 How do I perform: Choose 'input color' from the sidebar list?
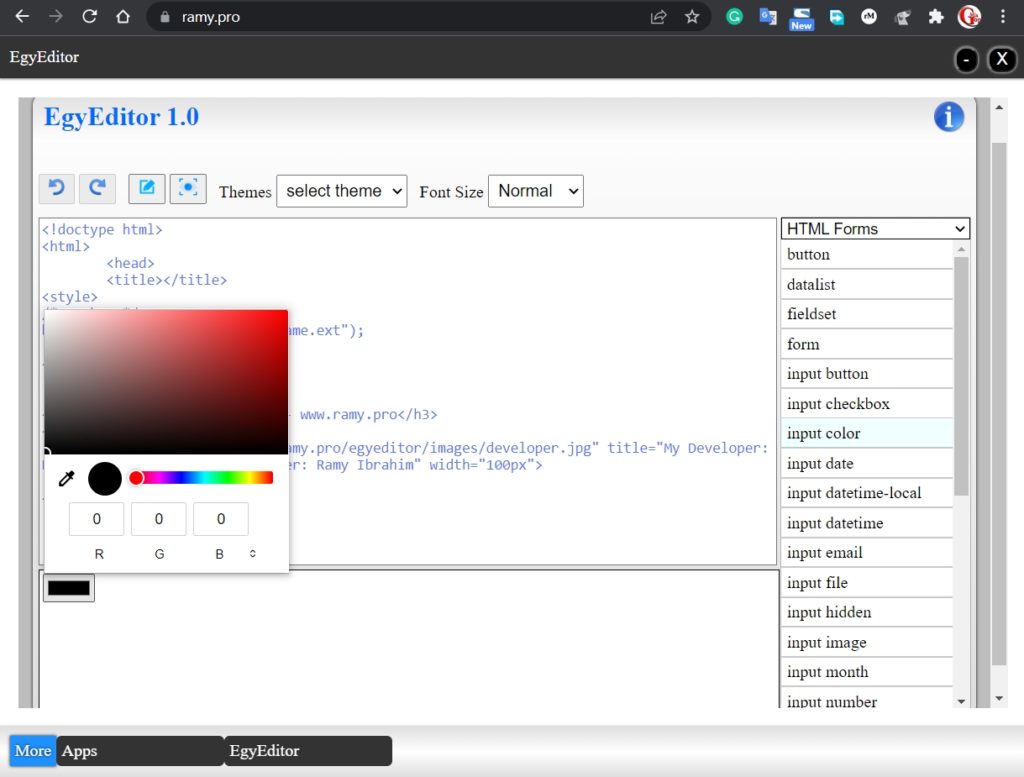pyautogui.click(x=822, y=433)
